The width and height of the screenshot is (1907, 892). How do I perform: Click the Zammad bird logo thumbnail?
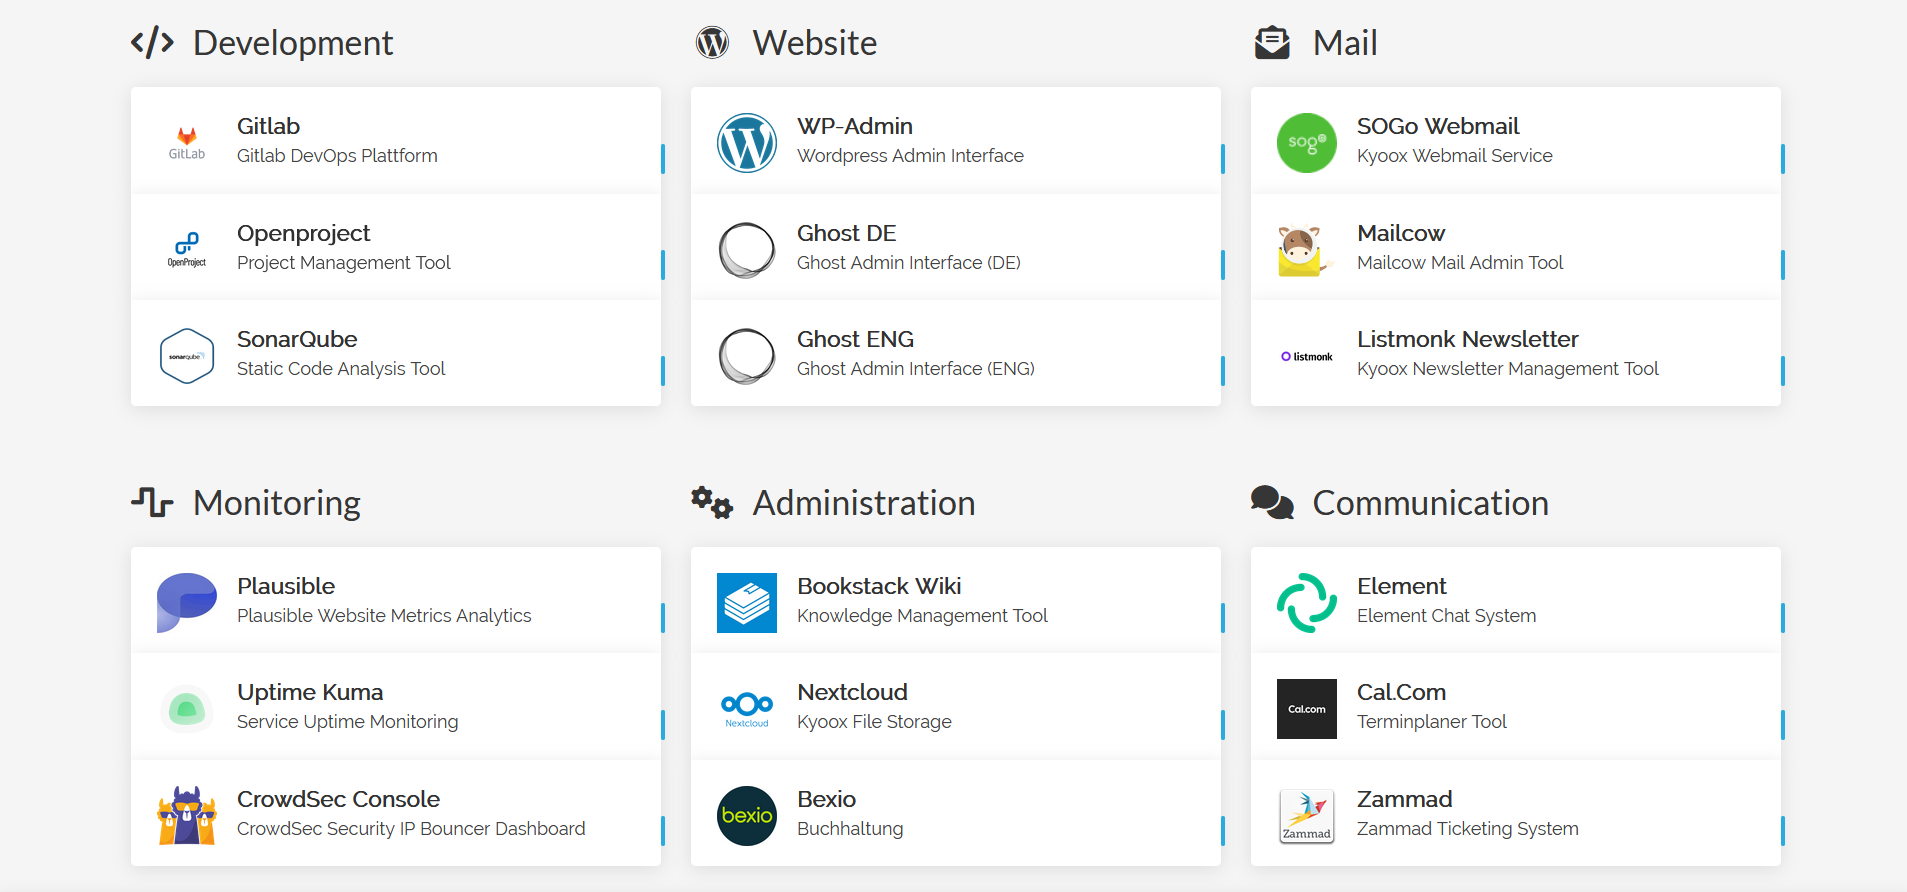tap(1307, 816)
